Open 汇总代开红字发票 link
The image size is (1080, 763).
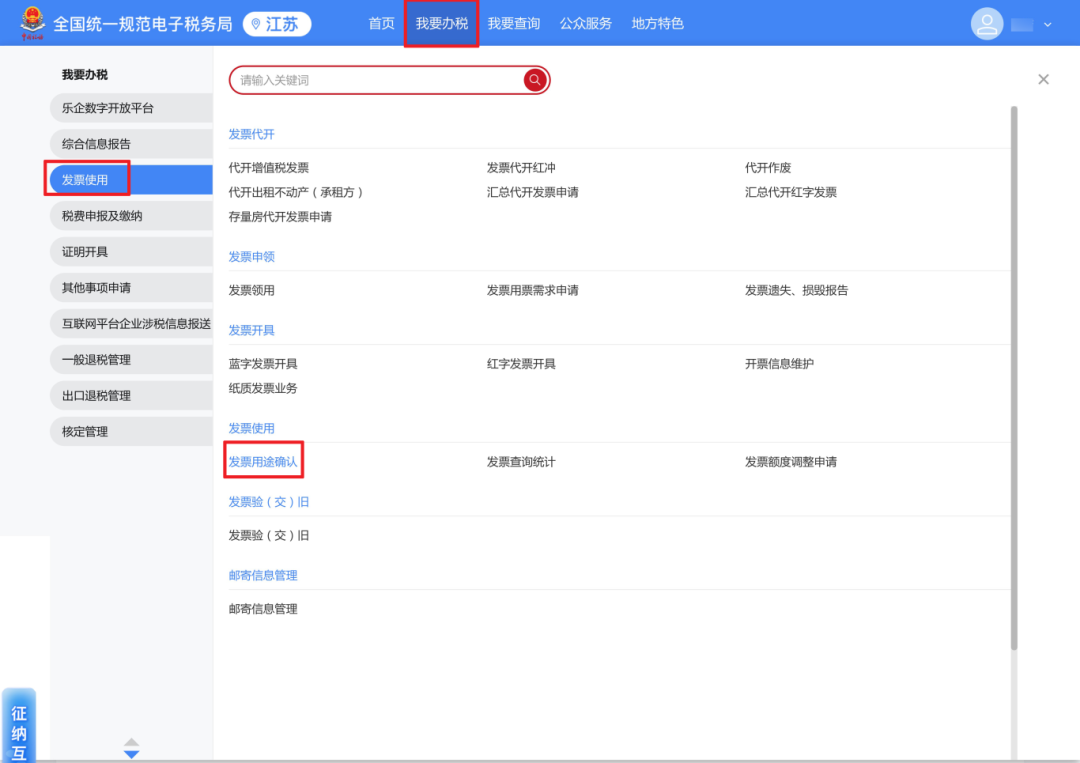pos(791,192)
